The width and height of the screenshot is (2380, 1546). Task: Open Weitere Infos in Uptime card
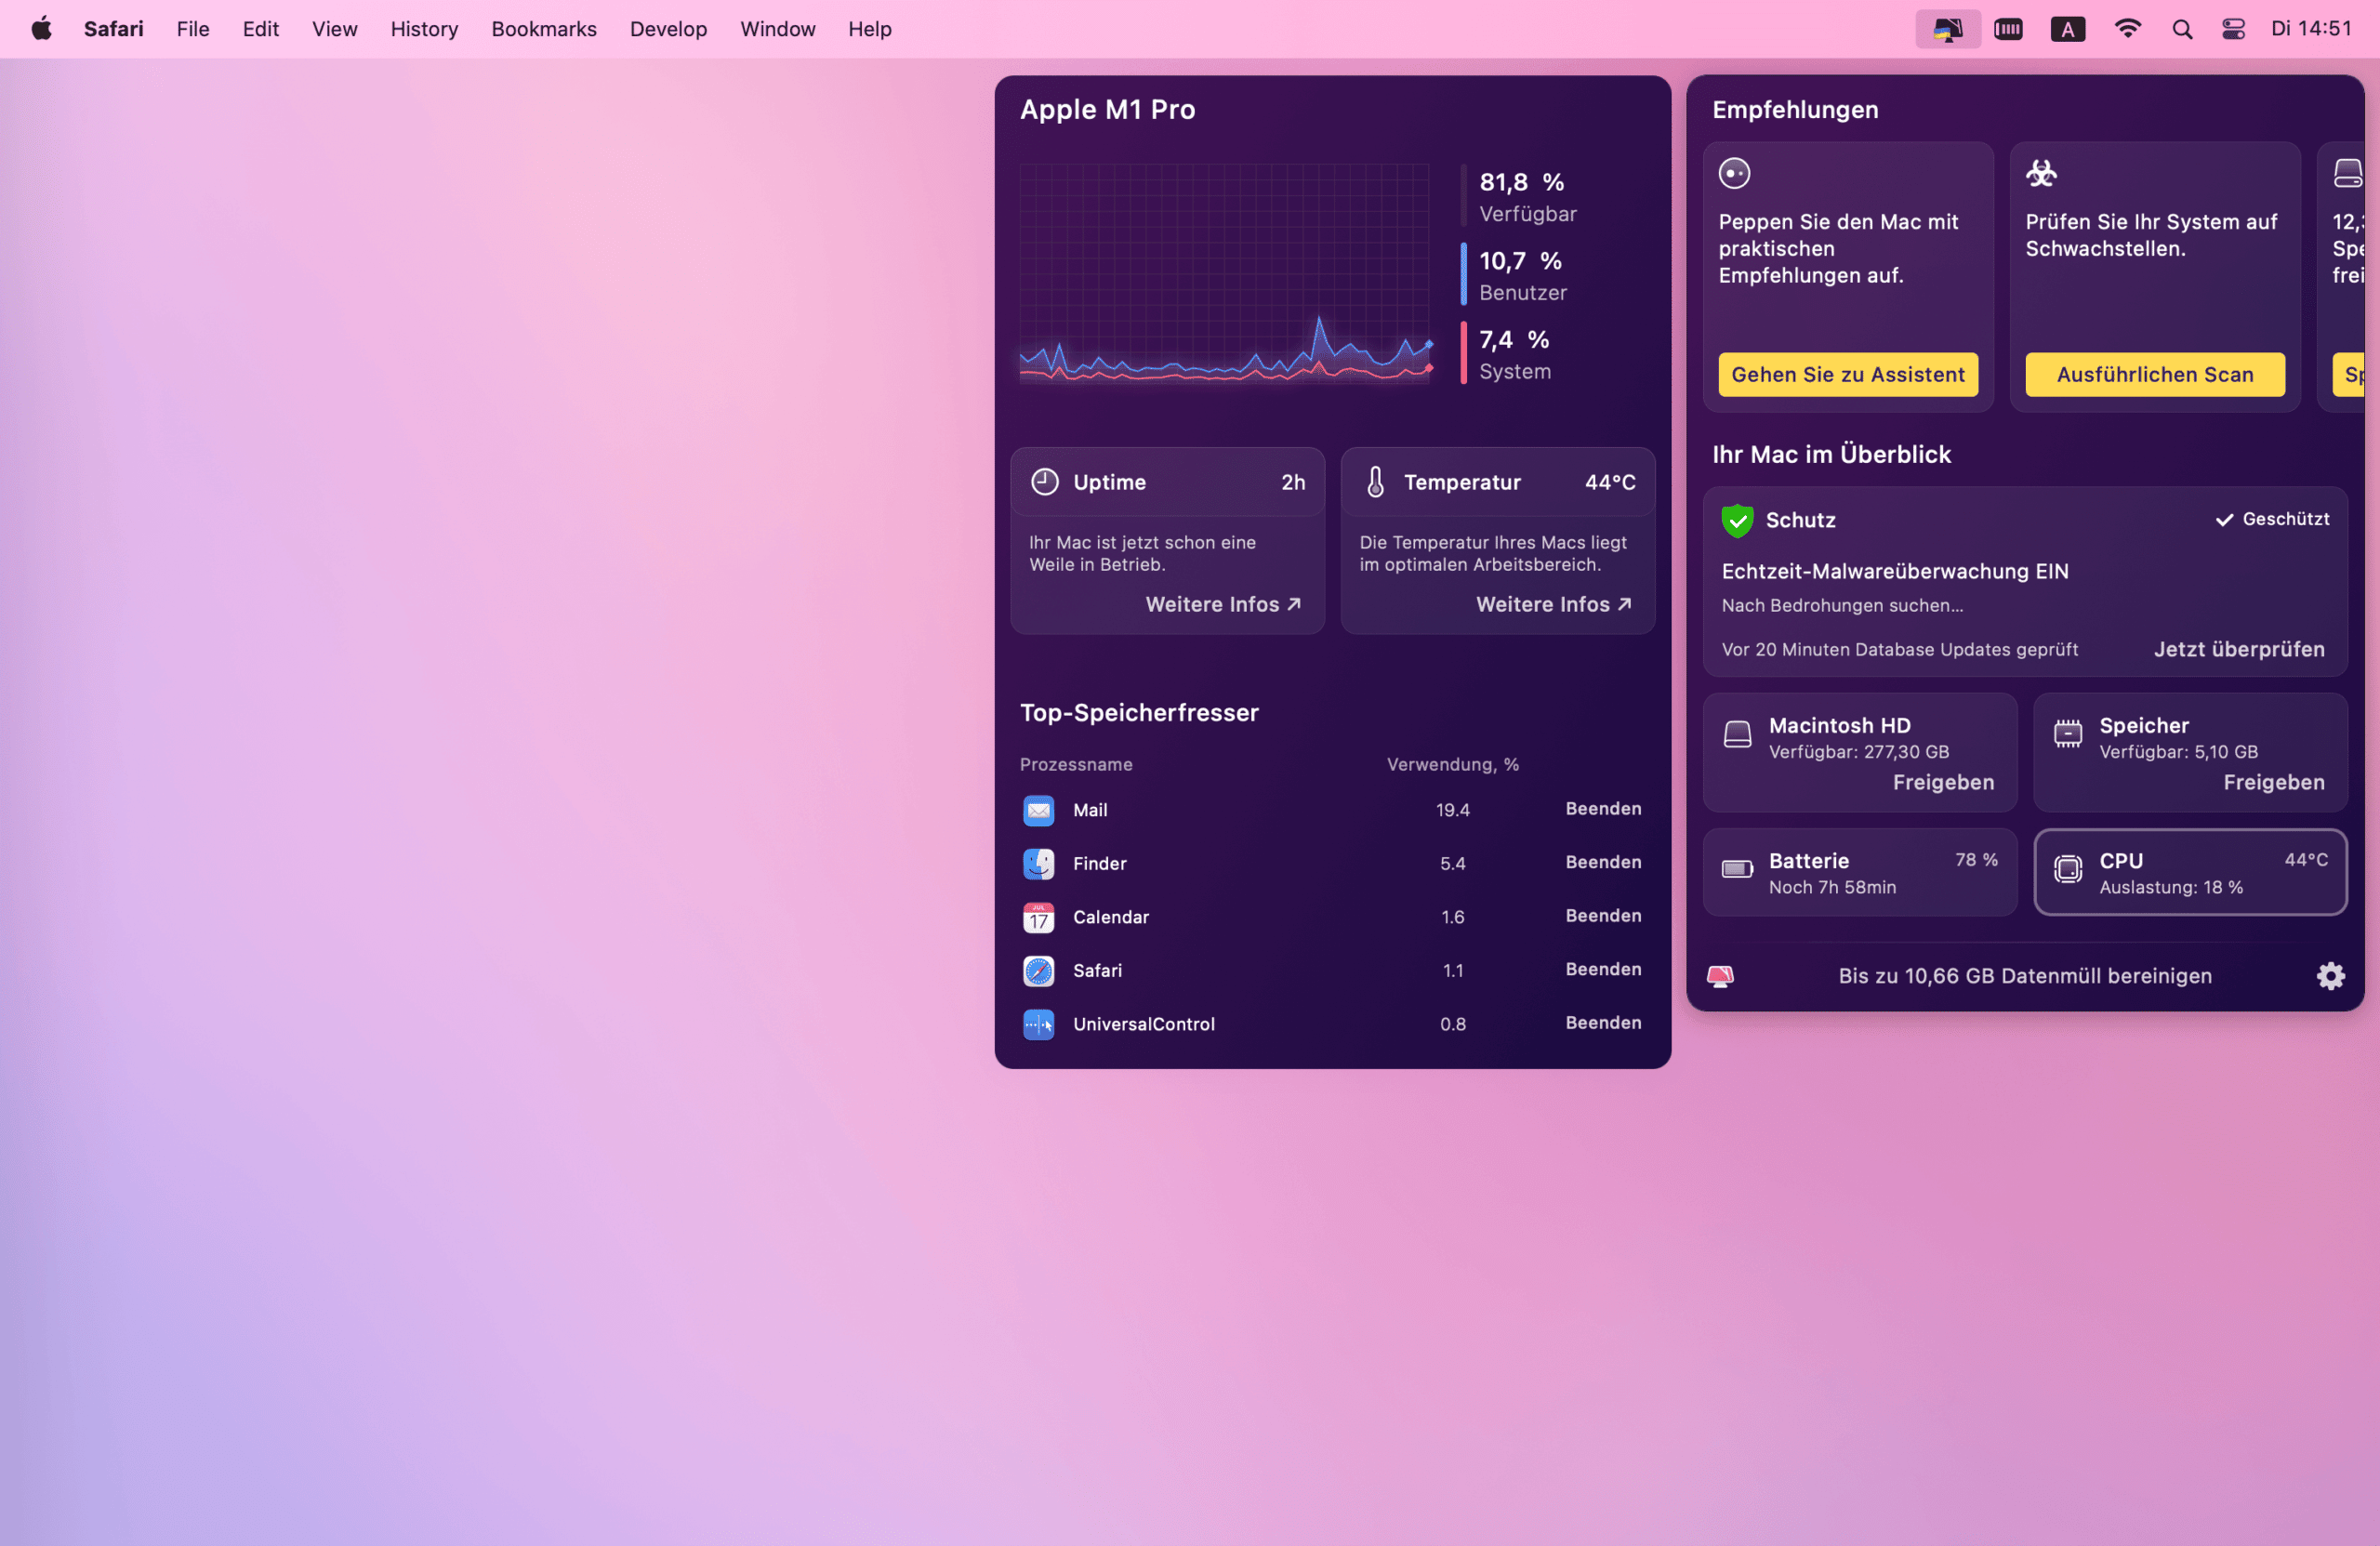coord(1223,604)
